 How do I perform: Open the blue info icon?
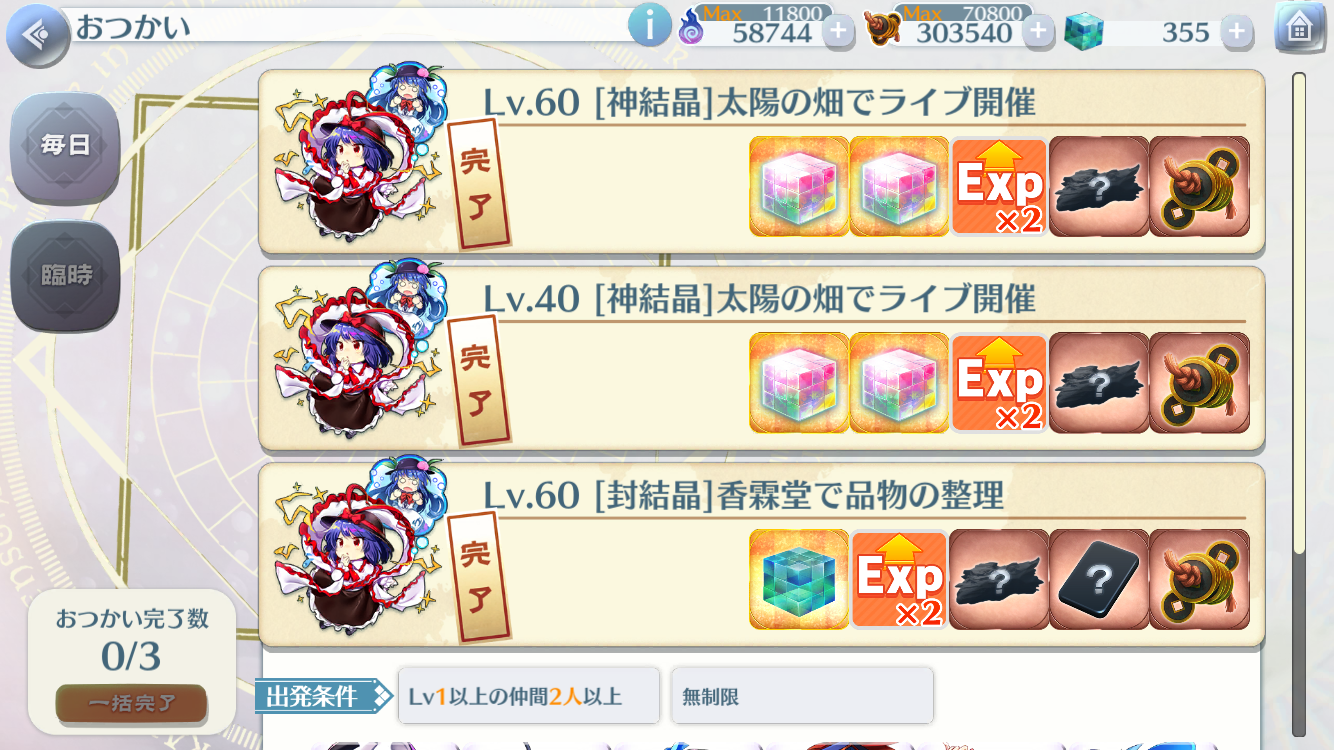(650, 25)
